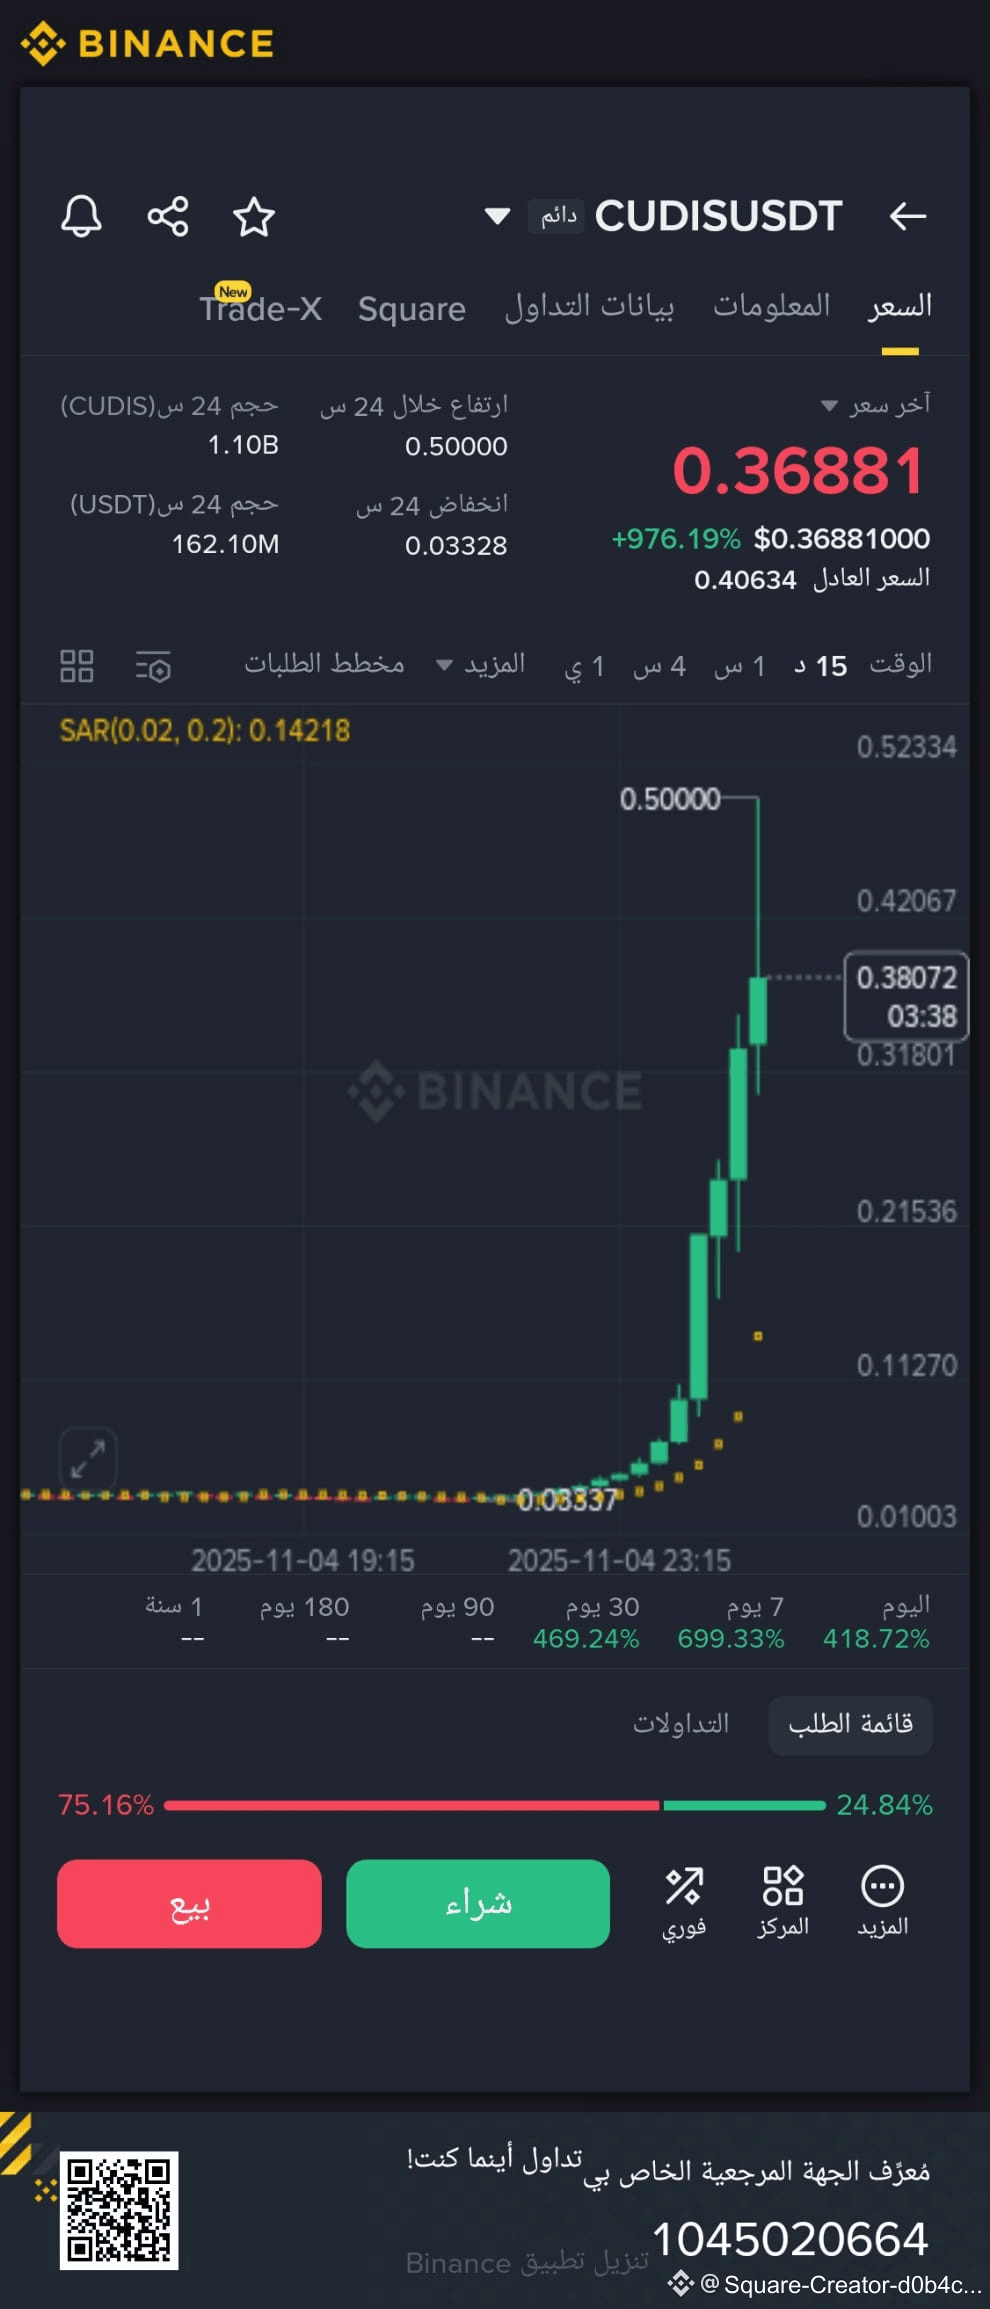
Task: Select the 4 س timeframe
Action: click(659, 666)
